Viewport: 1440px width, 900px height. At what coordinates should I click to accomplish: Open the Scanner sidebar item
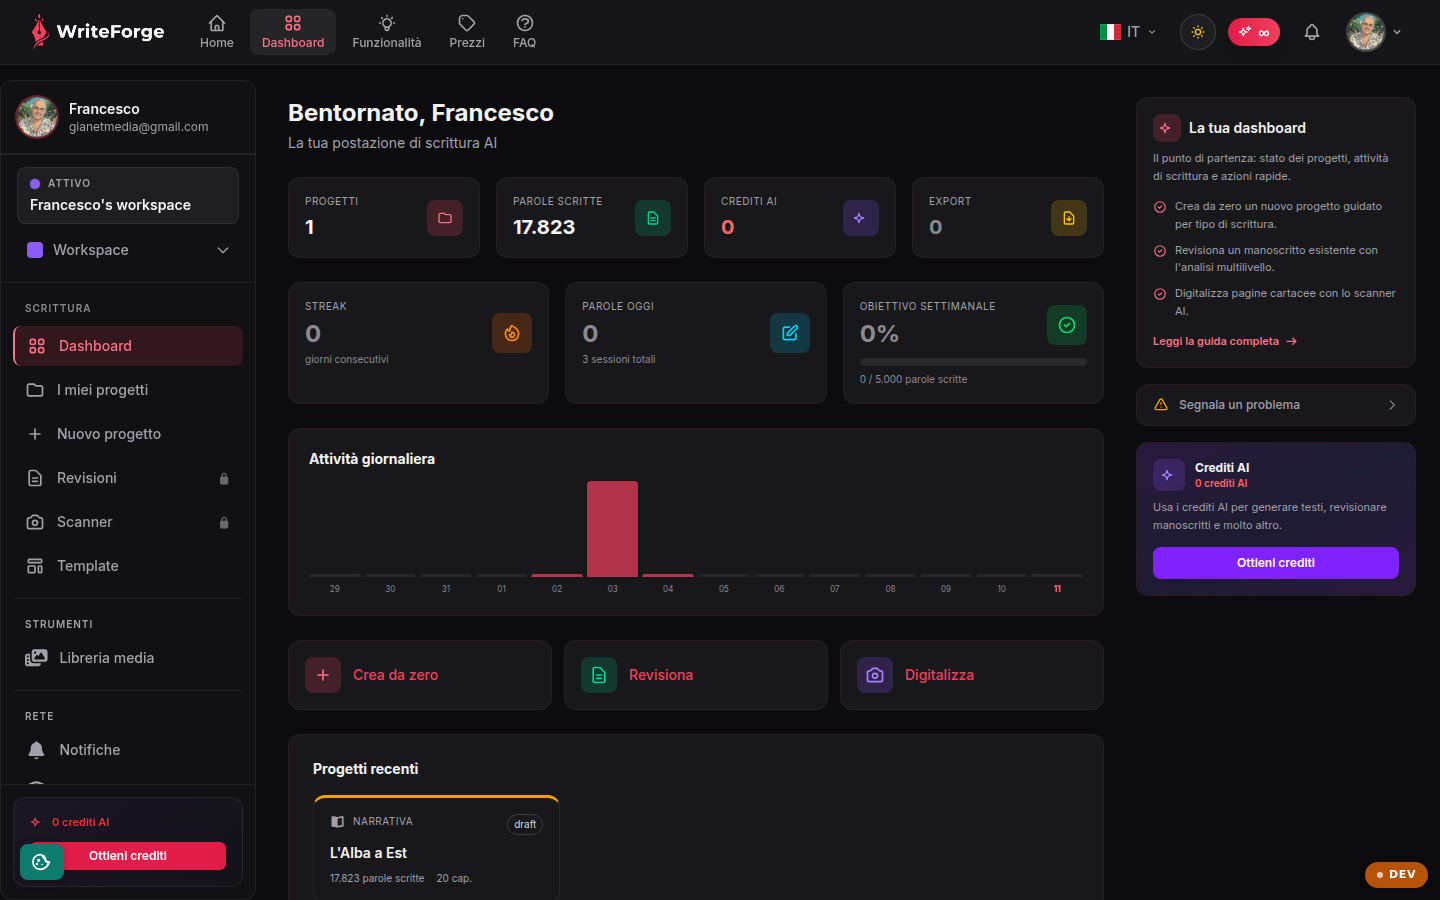coord(128,522)
